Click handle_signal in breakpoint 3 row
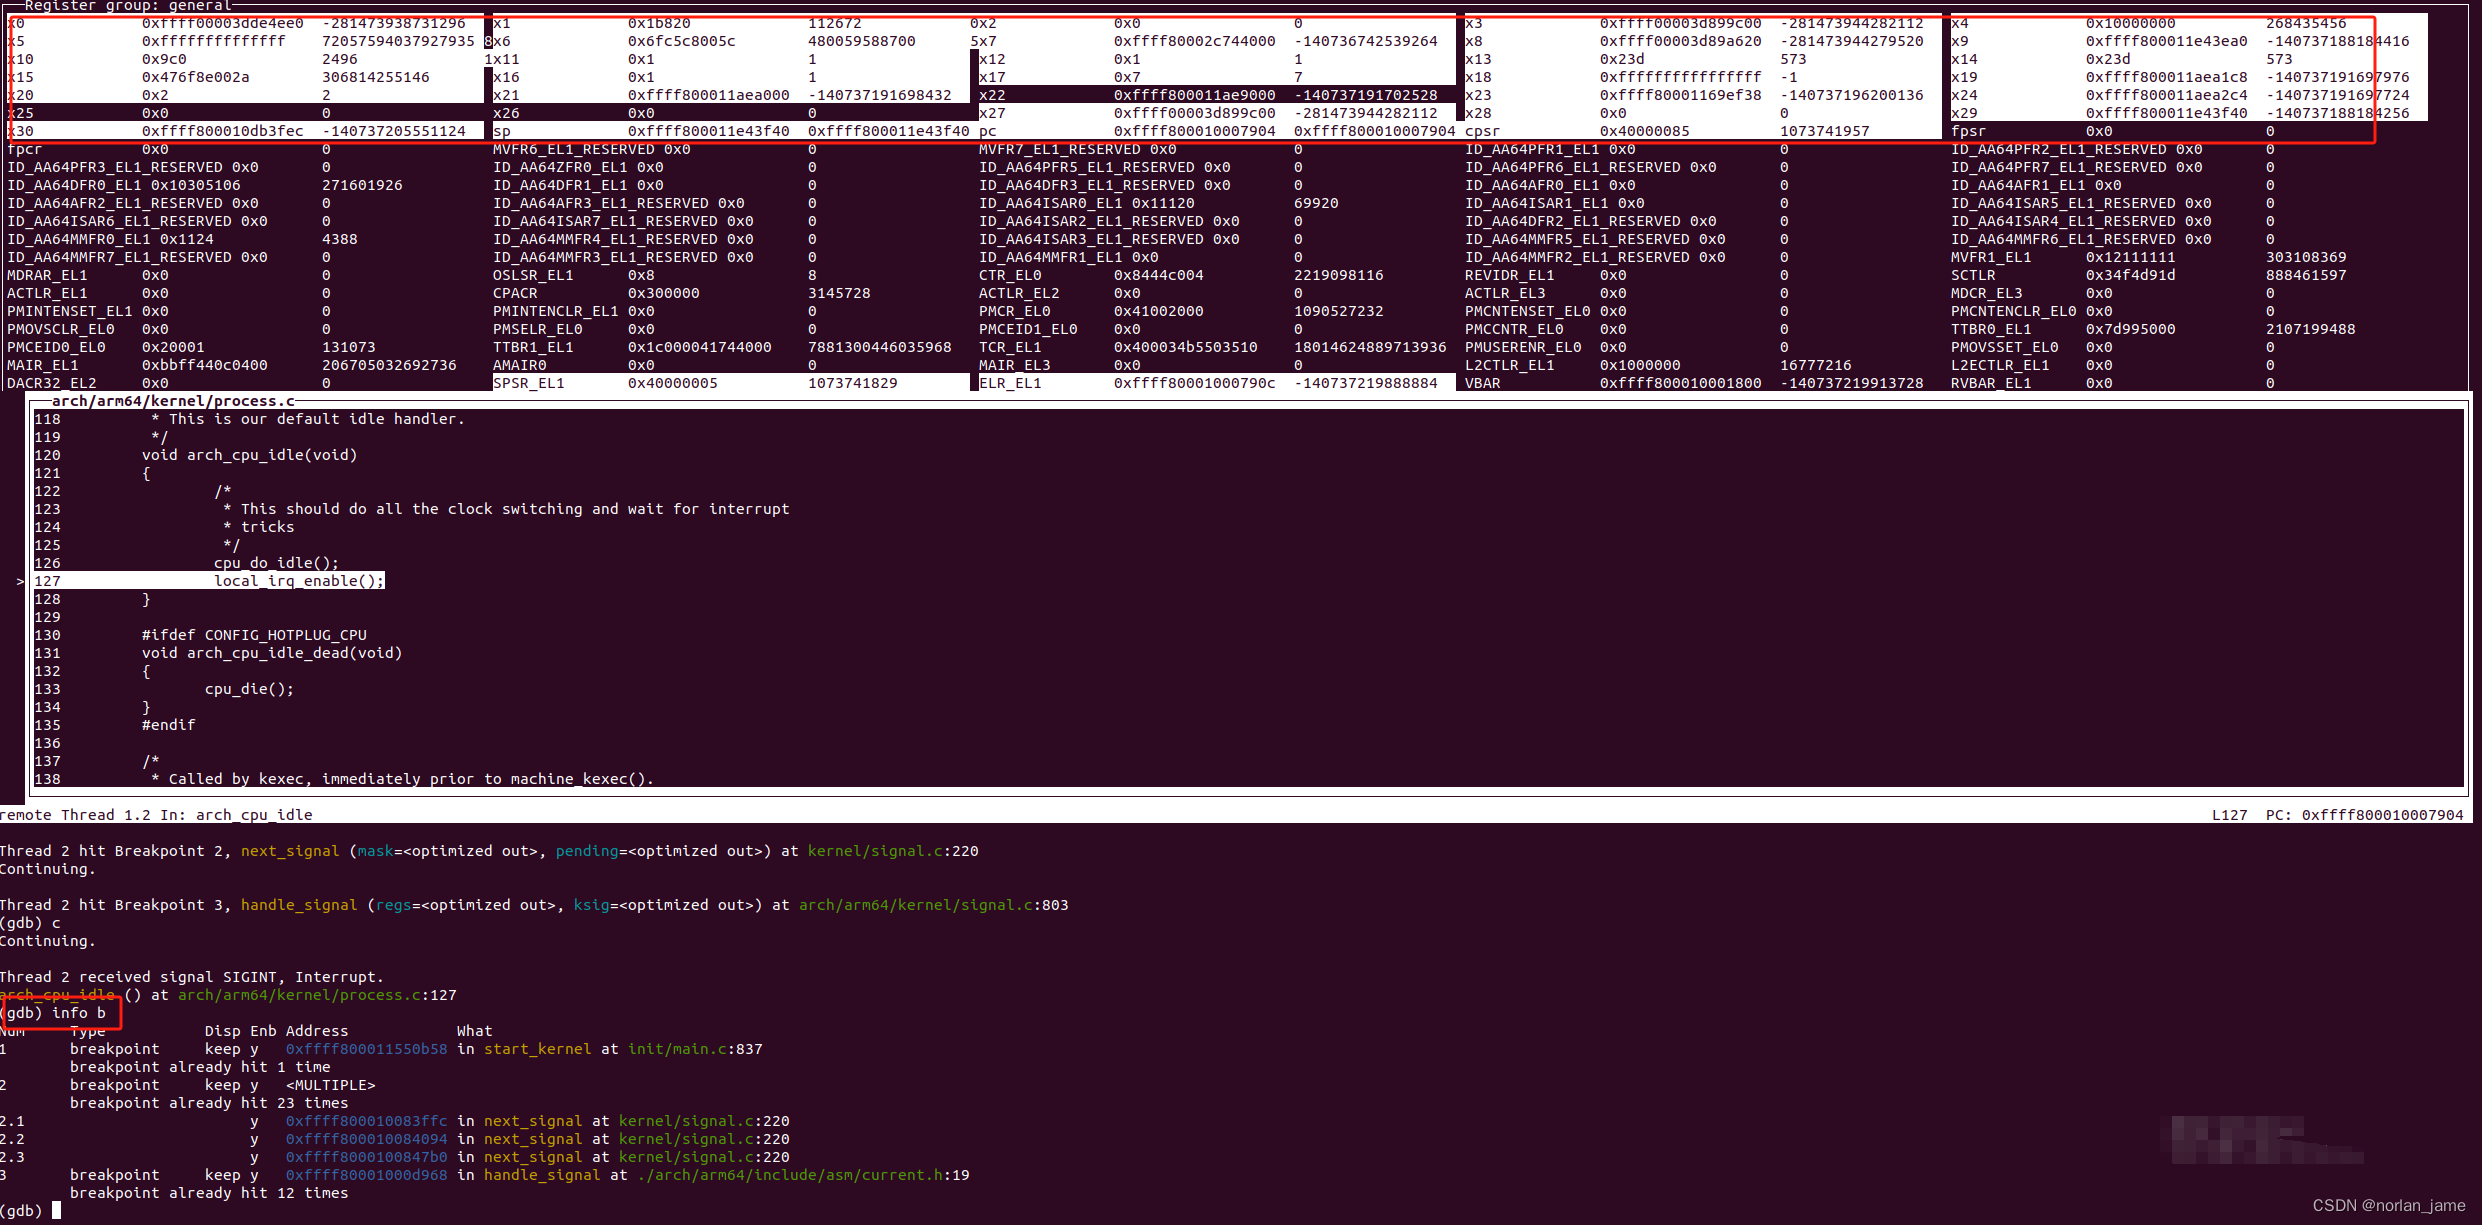Viewport: 2482px width, 1225px height. (x=542, y=1175)
